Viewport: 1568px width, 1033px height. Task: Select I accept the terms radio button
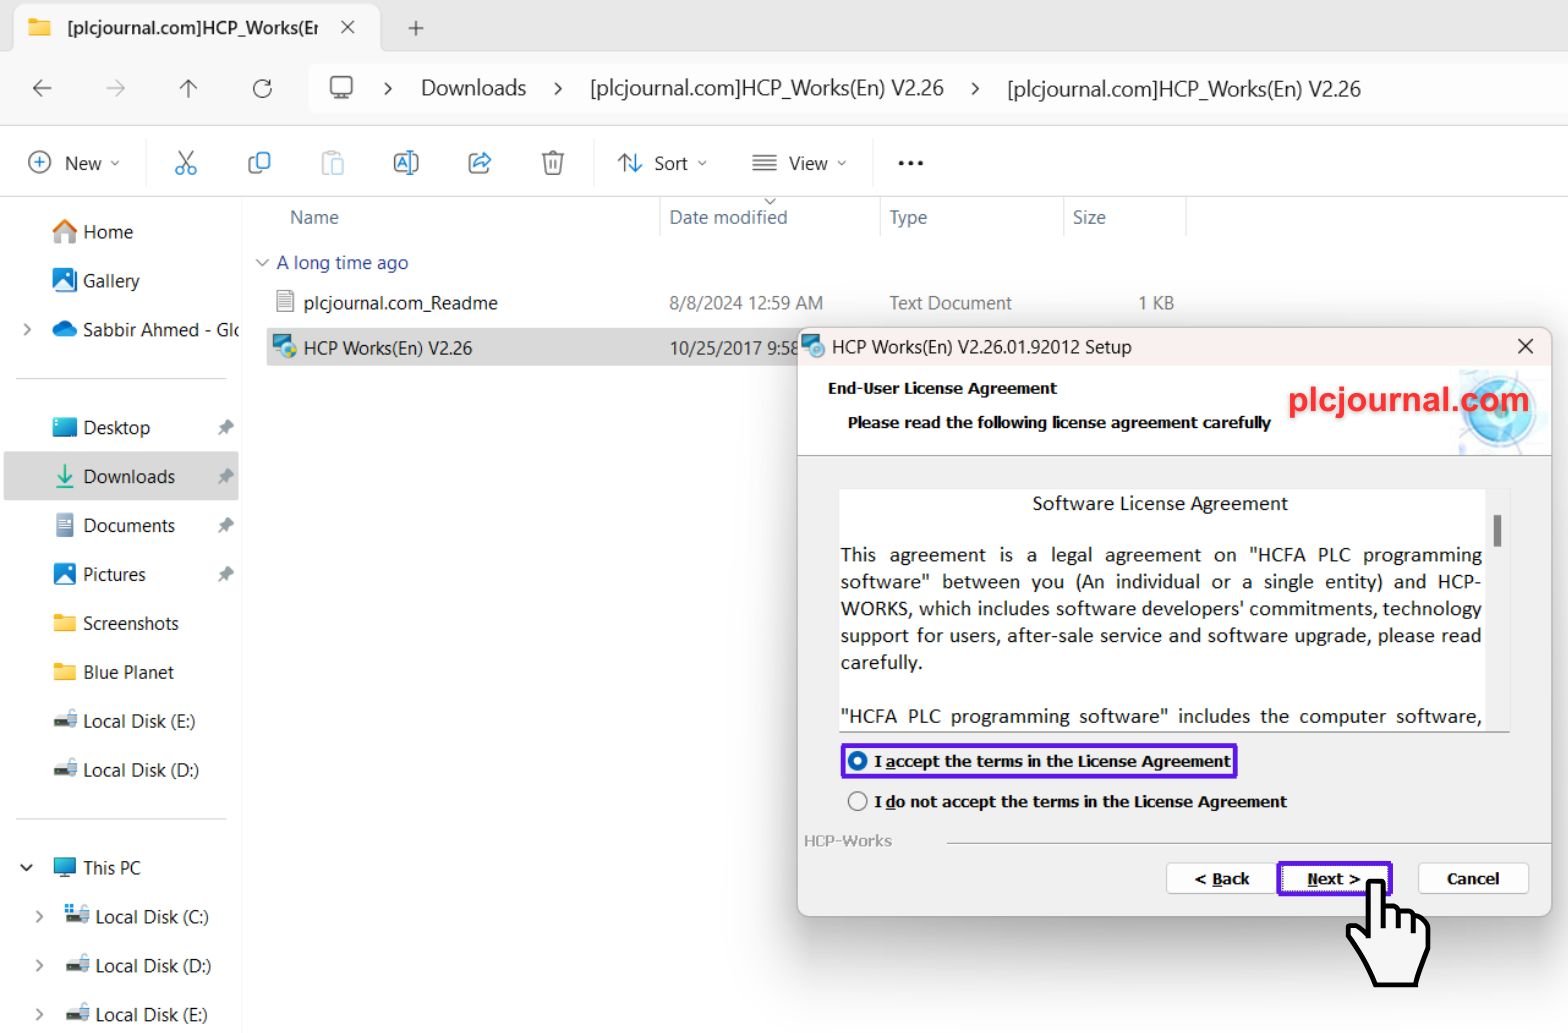(x=857, y=761)
